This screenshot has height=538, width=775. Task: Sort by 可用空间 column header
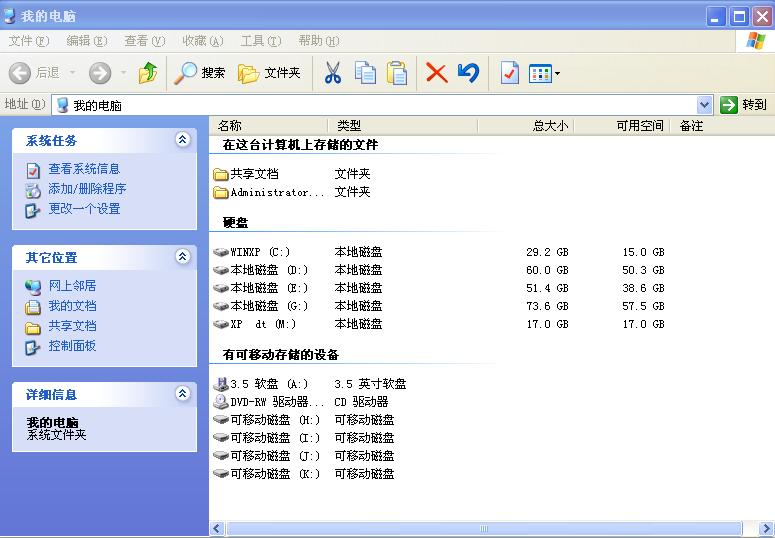coord(622,126)
